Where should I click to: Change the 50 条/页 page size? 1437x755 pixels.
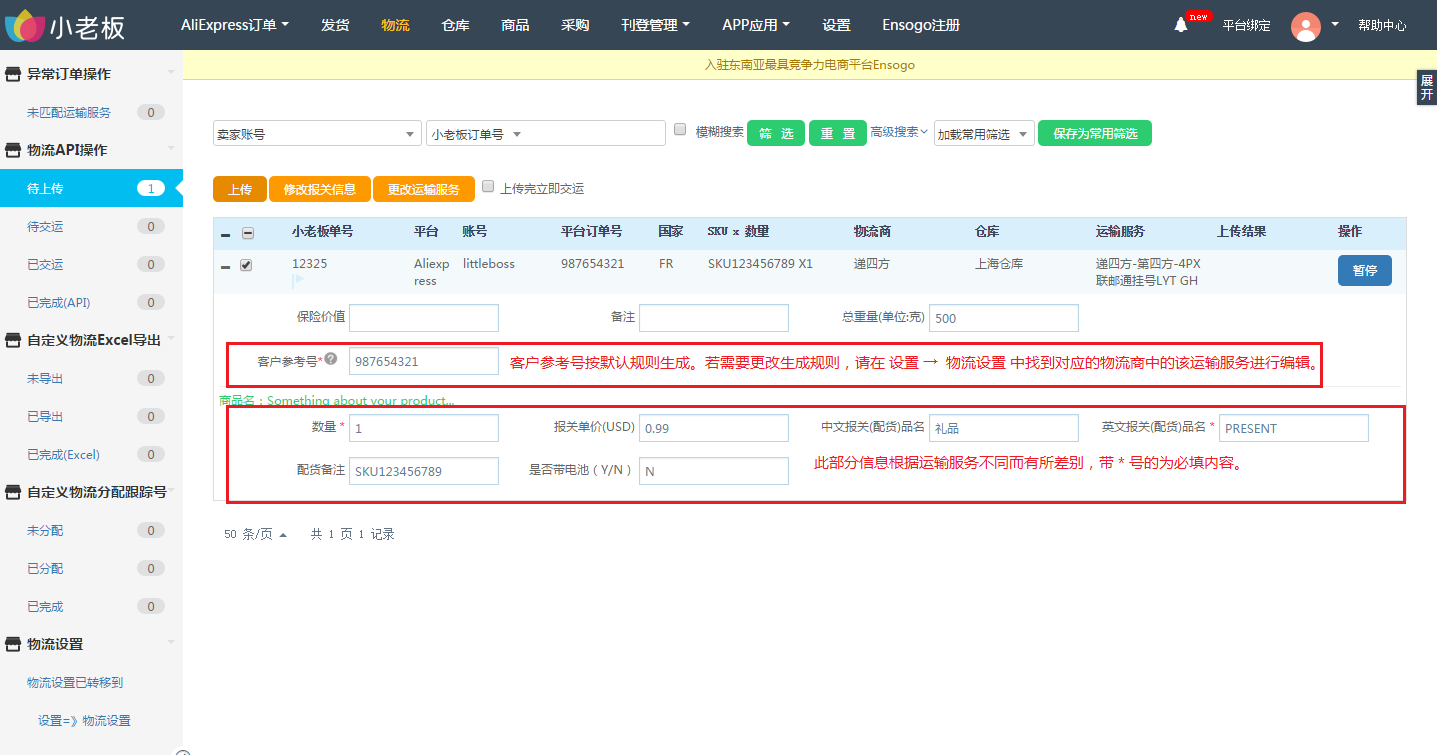coord(256,534)
